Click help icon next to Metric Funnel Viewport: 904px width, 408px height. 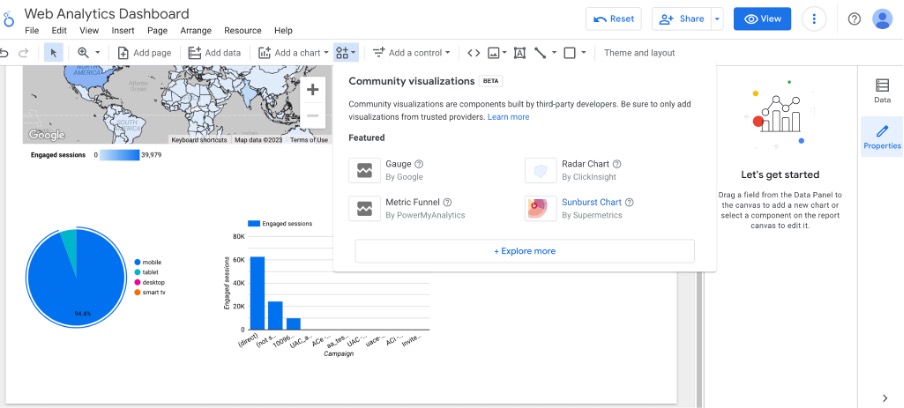tap(447, 202)
